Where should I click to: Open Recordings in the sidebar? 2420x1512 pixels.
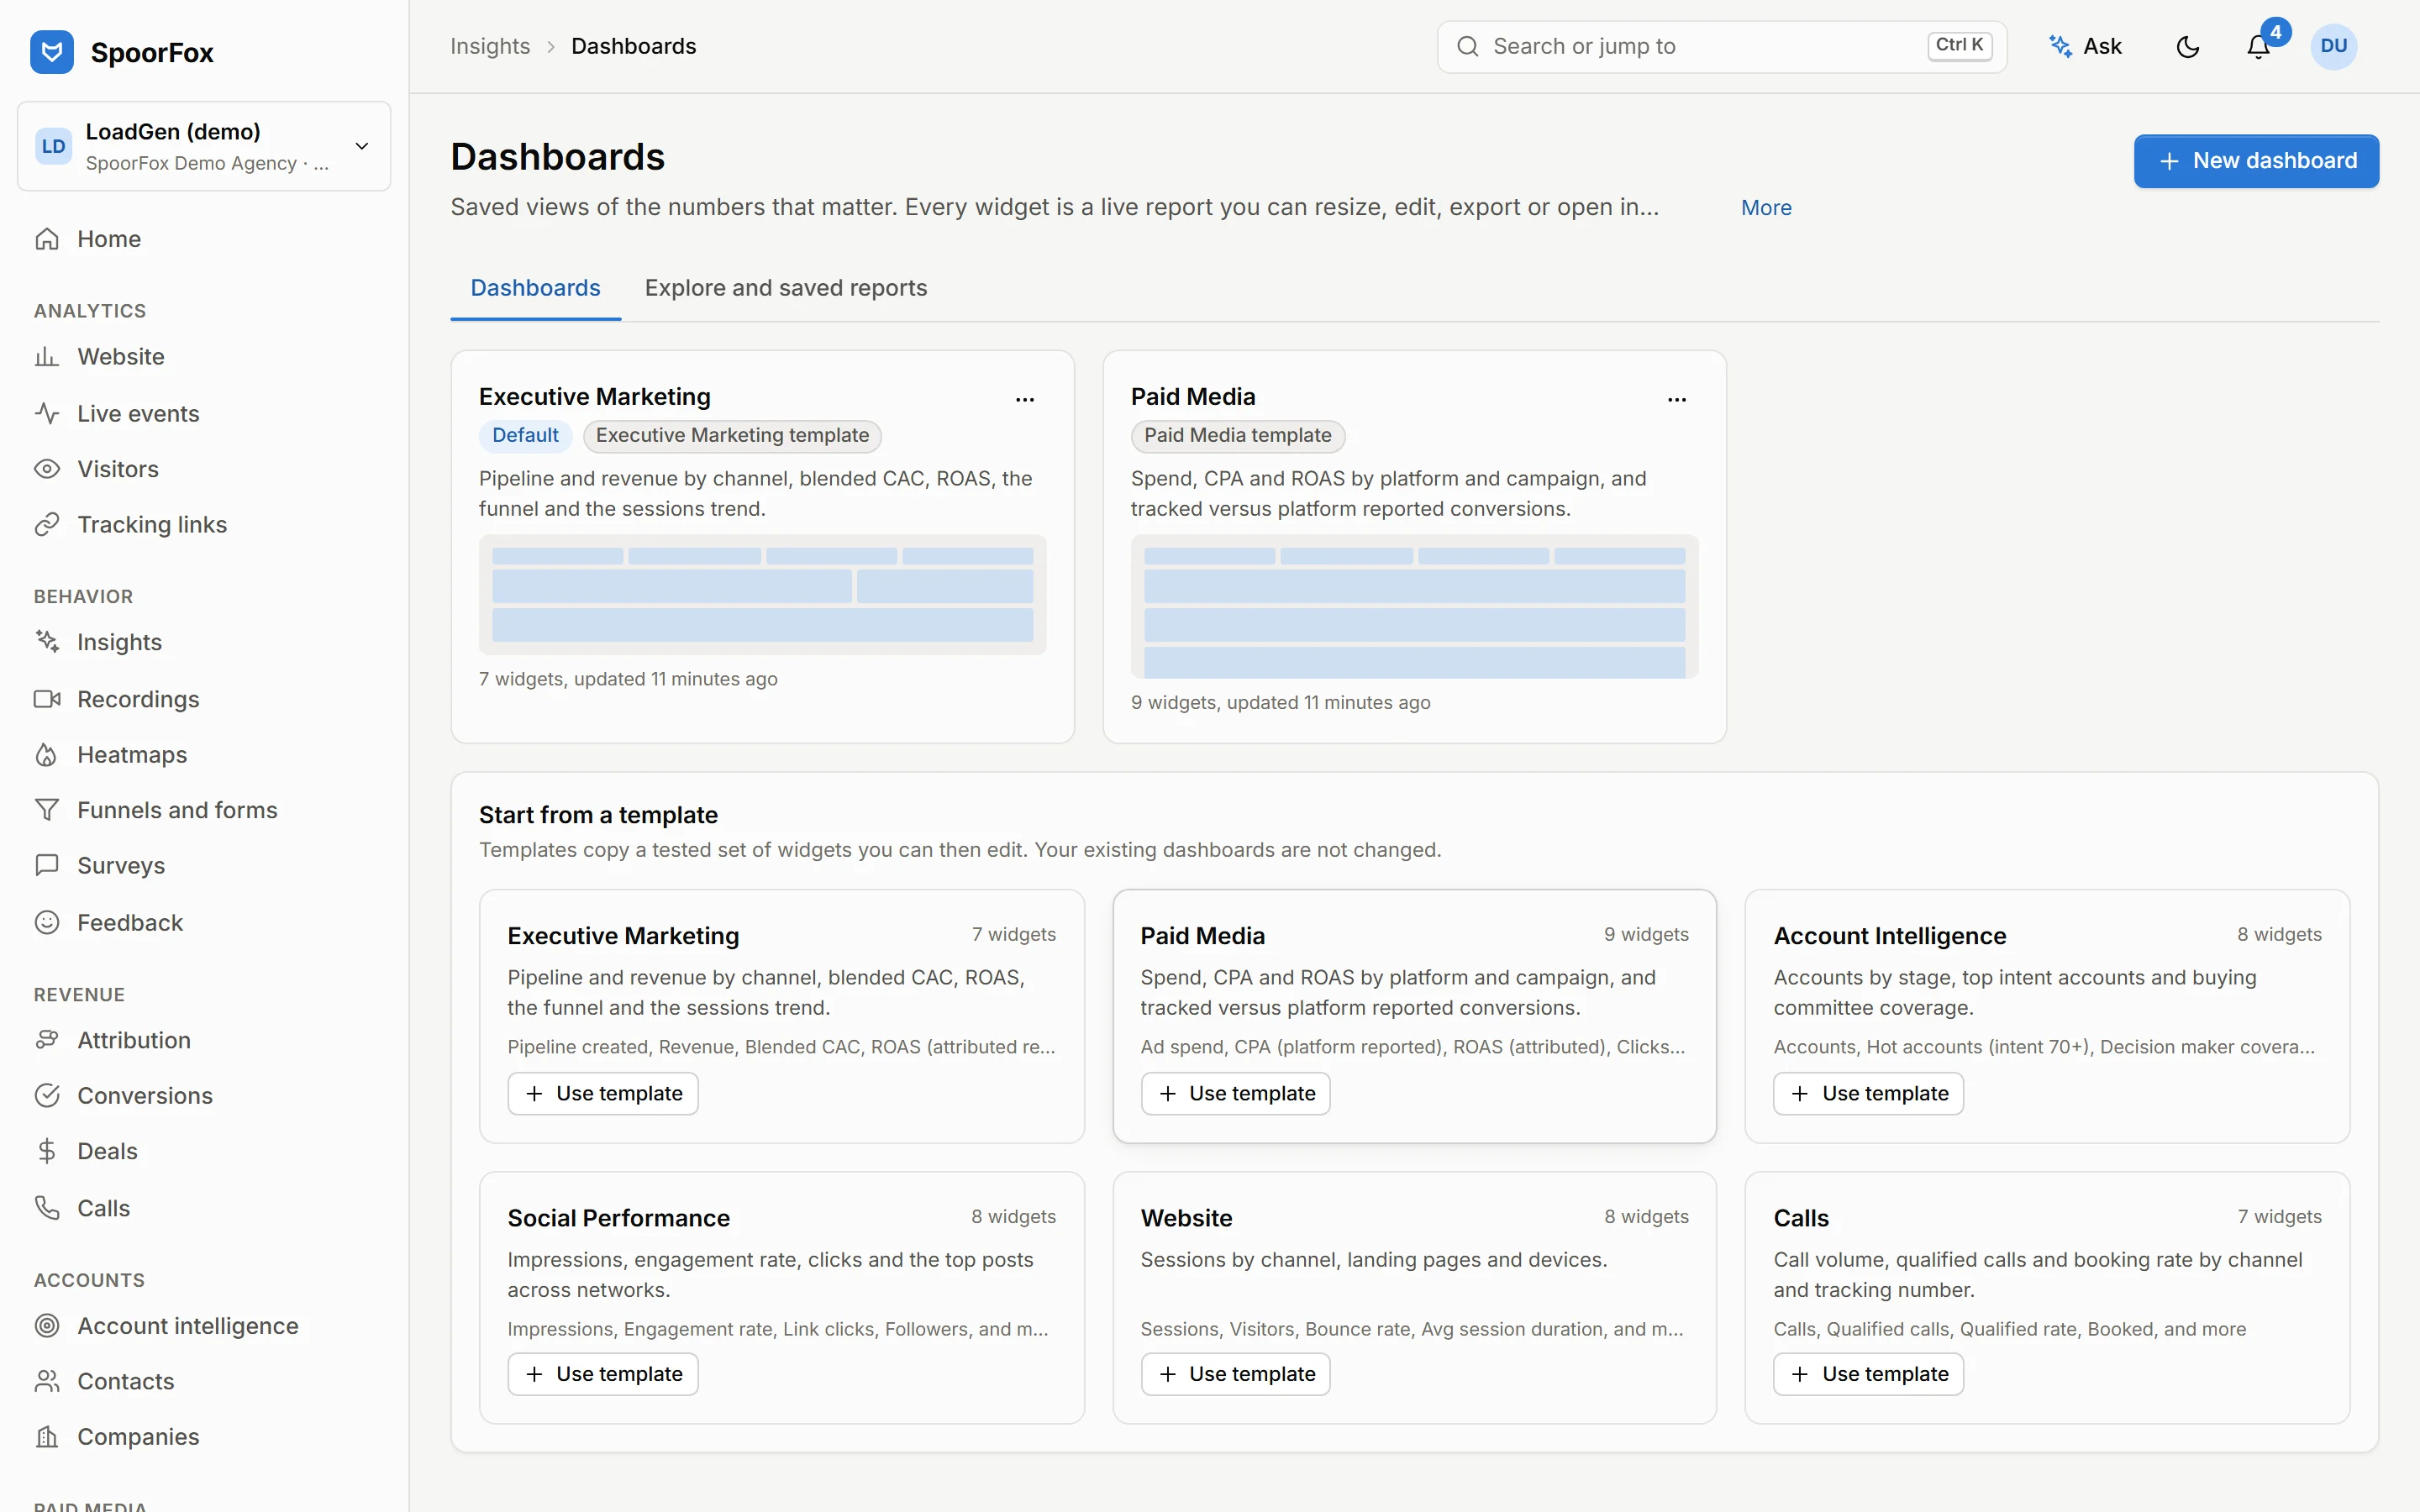pyautogui.click(x=204, y=699)
